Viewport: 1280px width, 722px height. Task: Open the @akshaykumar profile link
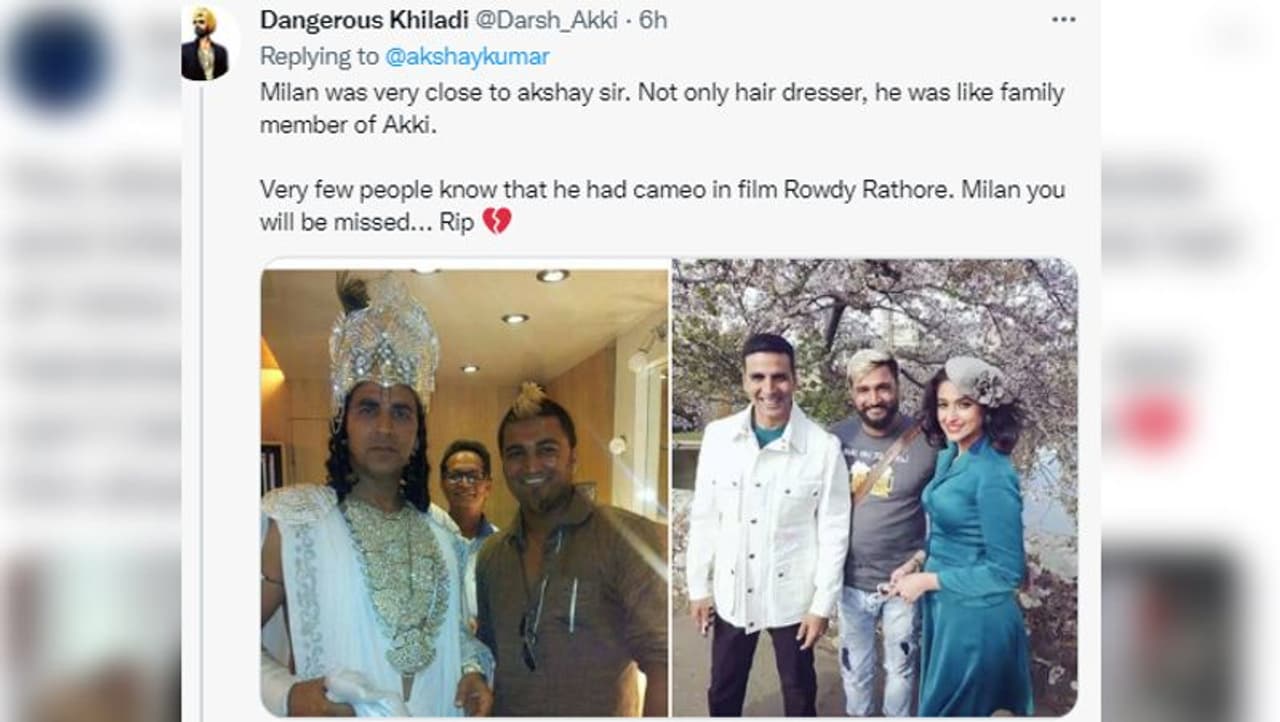[x=467, y=56]
